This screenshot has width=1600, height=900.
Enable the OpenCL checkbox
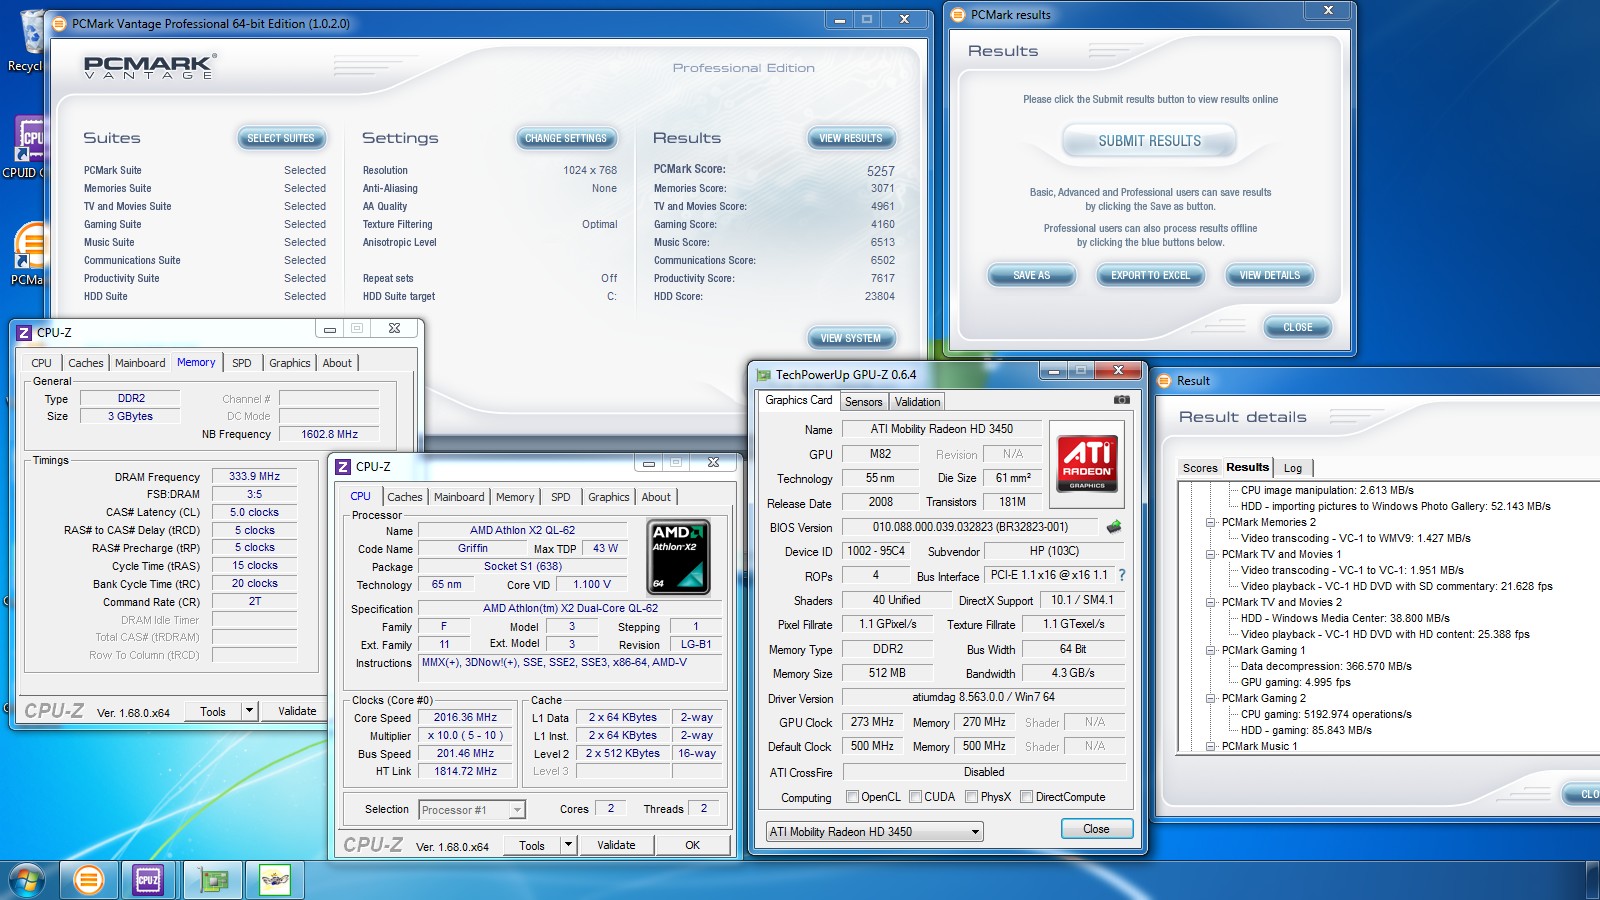(x=852, y=797)
